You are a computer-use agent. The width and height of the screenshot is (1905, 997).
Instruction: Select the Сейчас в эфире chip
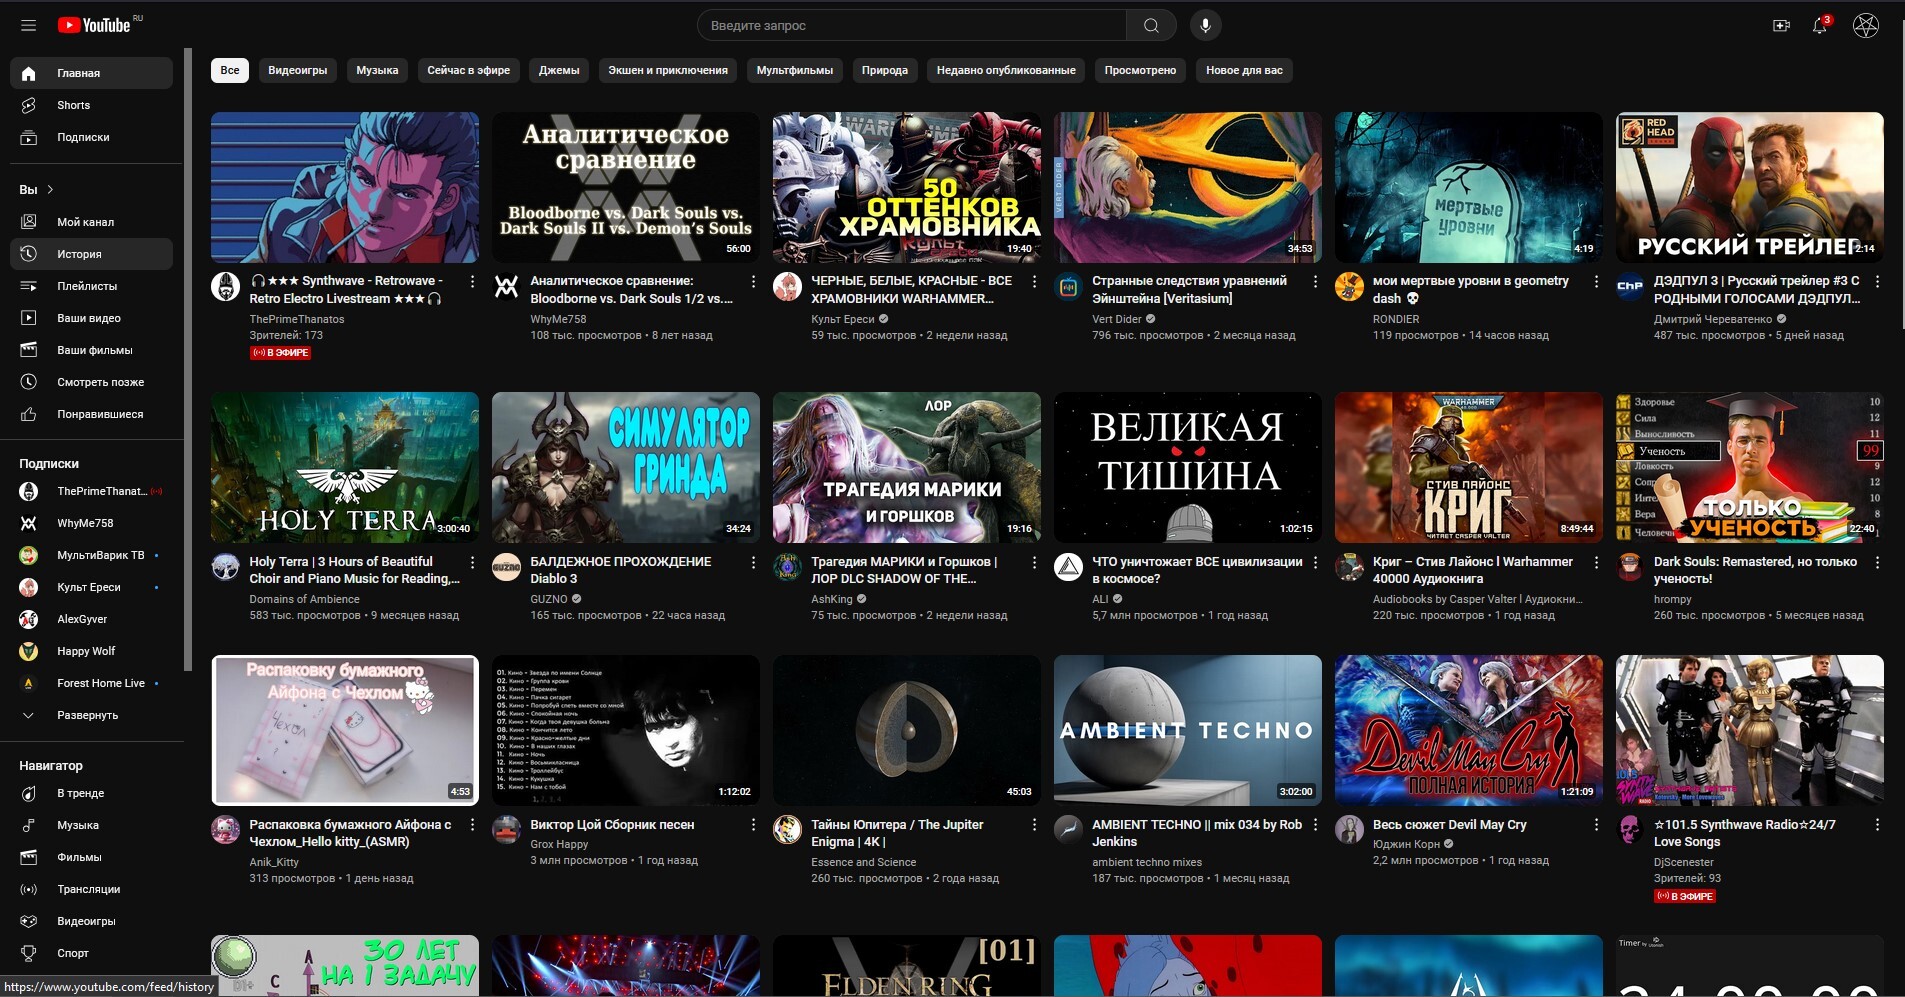468,70
